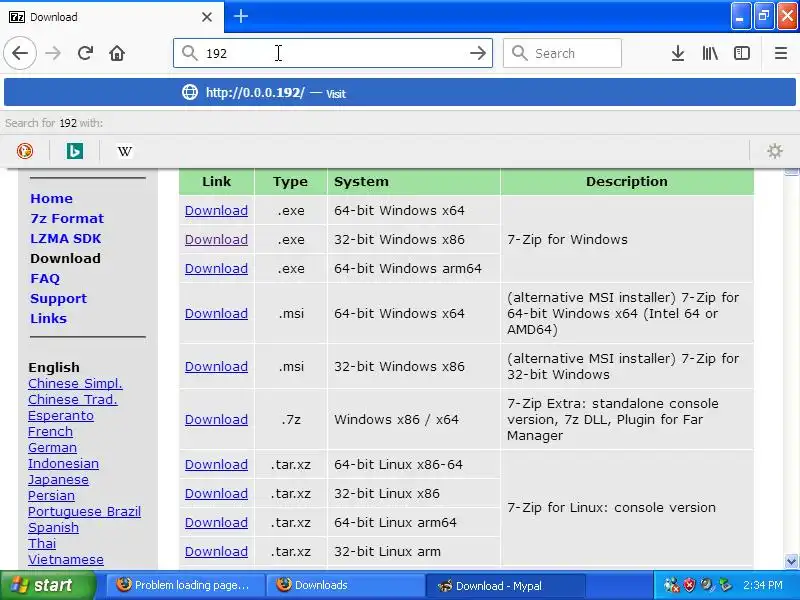Screen dimensions: 800x600
Task: Click the 7-Zip for Windows description cell
Action: pos(627,239)
